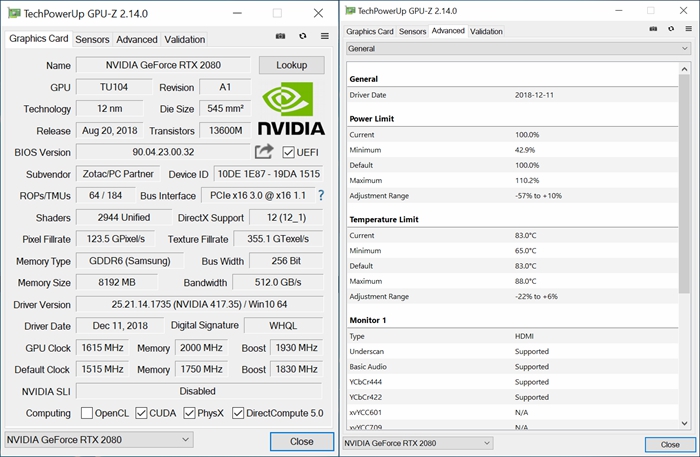Click the YCbCr444 row
The height and width of the screenshot is (457, 700).
point(512,382)
